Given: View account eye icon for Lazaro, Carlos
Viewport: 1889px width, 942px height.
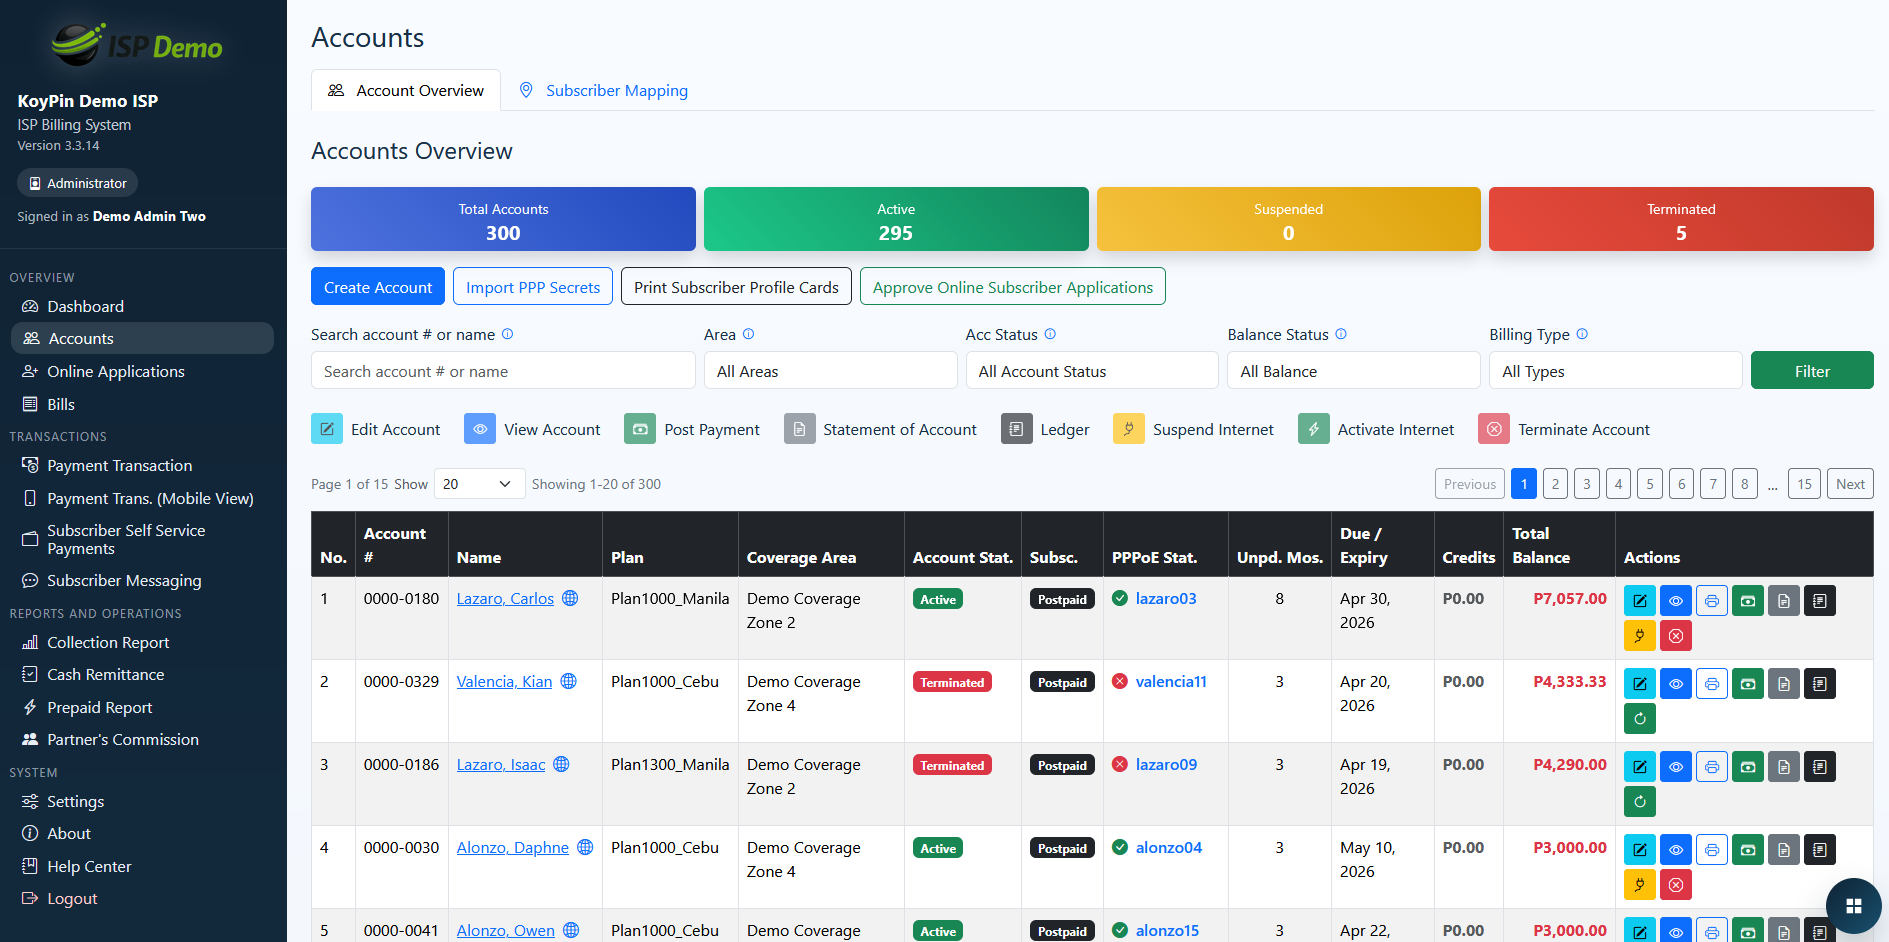Looking at the screenshot, I should [1676, 601].
